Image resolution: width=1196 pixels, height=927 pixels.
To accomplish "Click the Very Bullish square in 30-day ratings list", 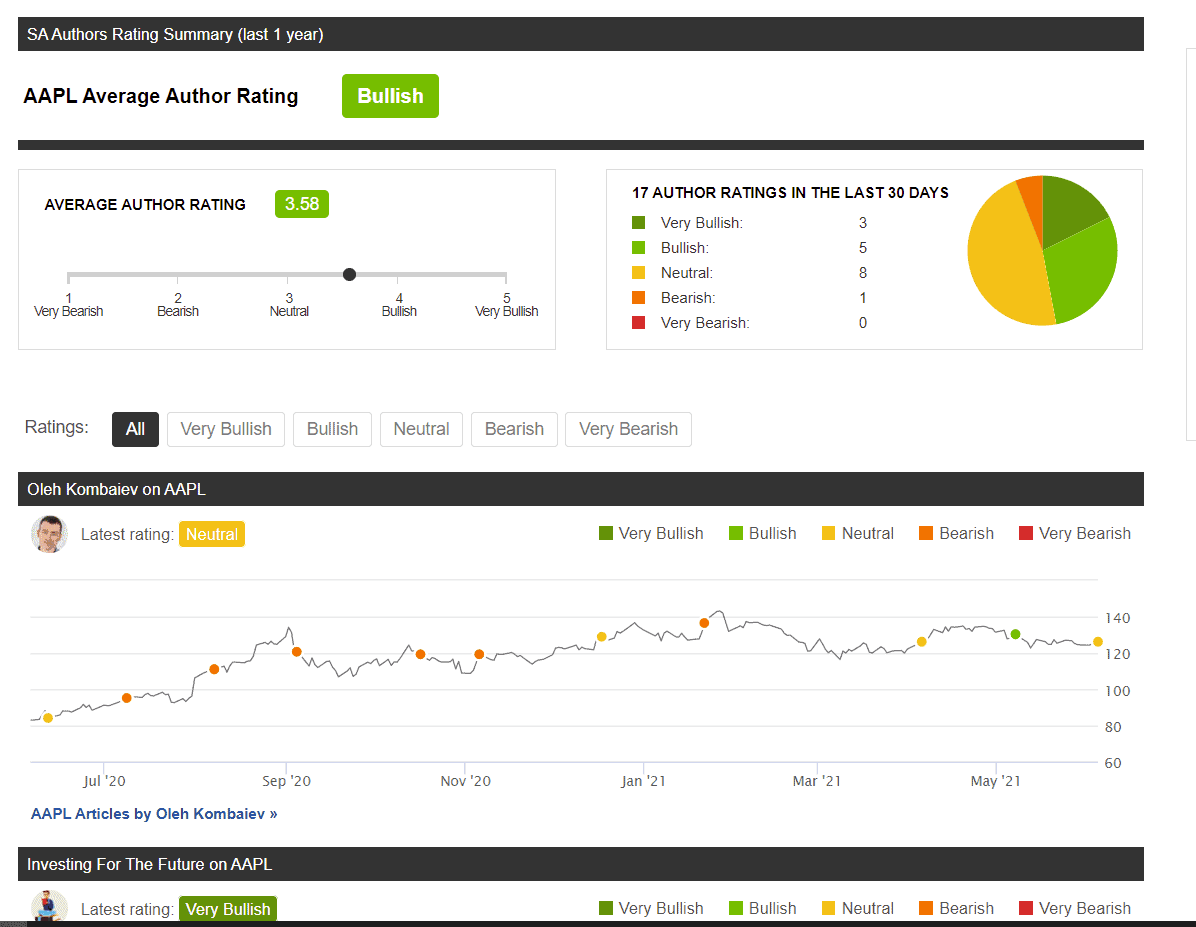I will point(638,223).
